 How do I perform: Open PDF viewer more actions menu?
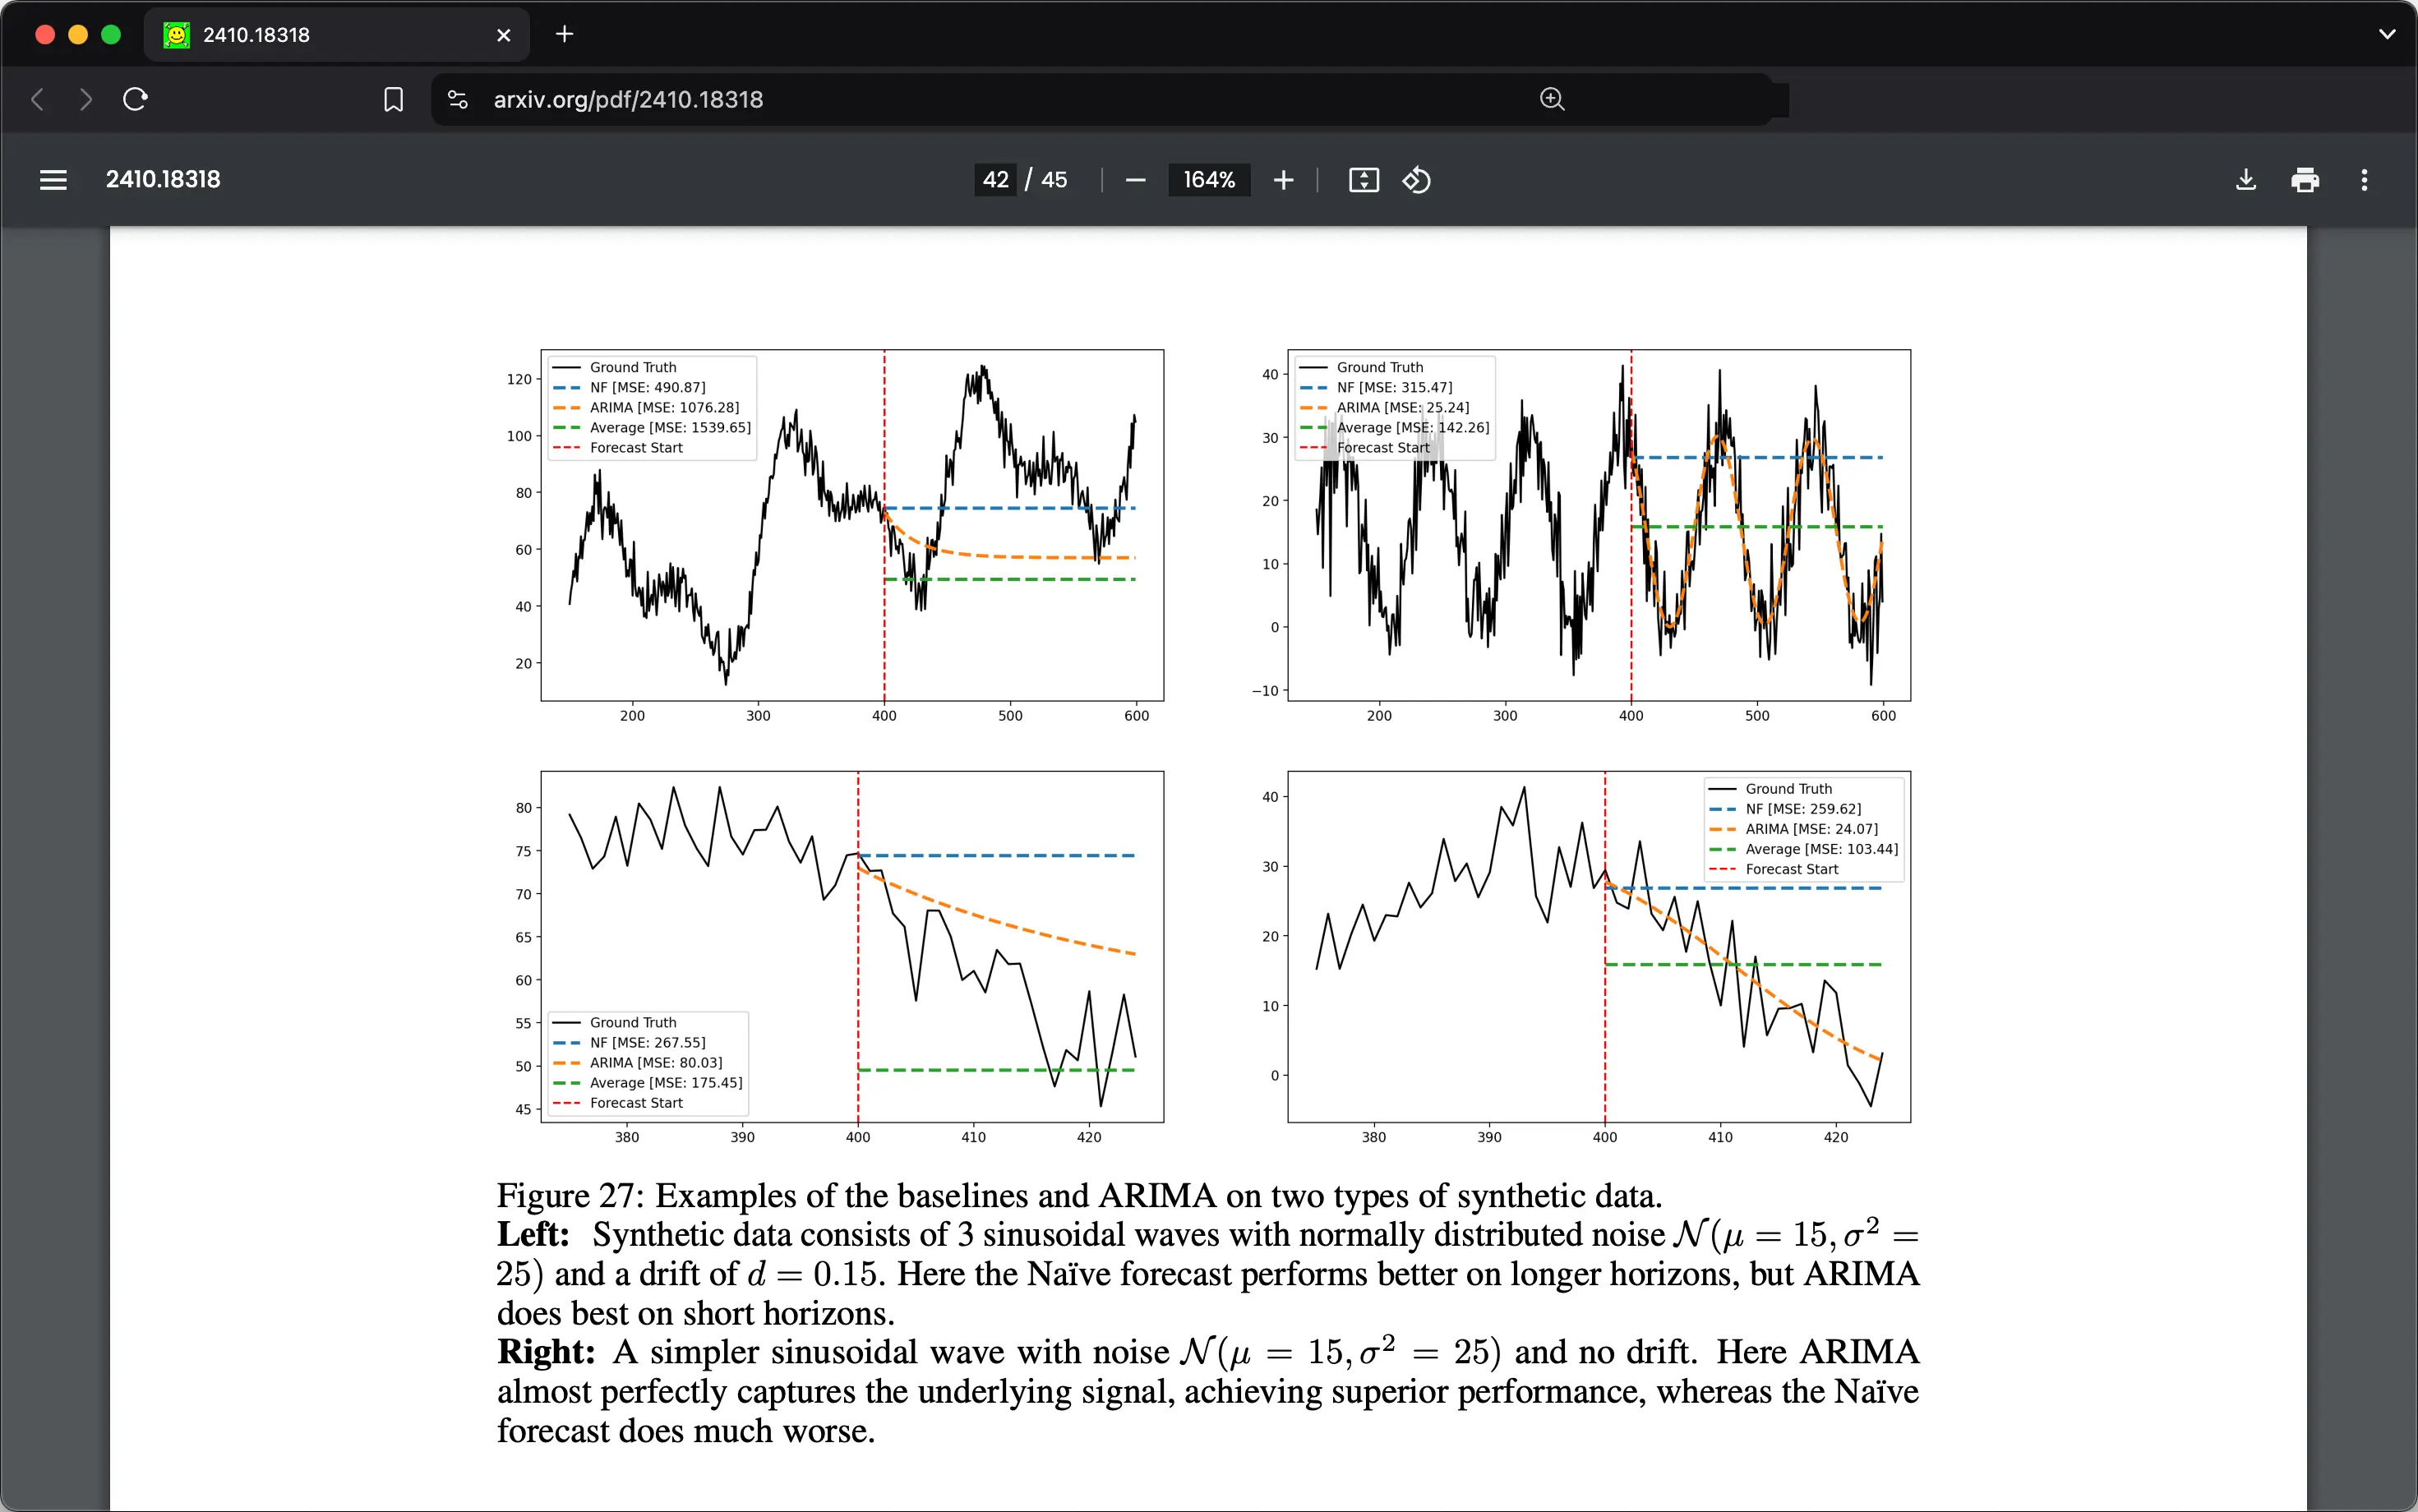[2364, 180]
